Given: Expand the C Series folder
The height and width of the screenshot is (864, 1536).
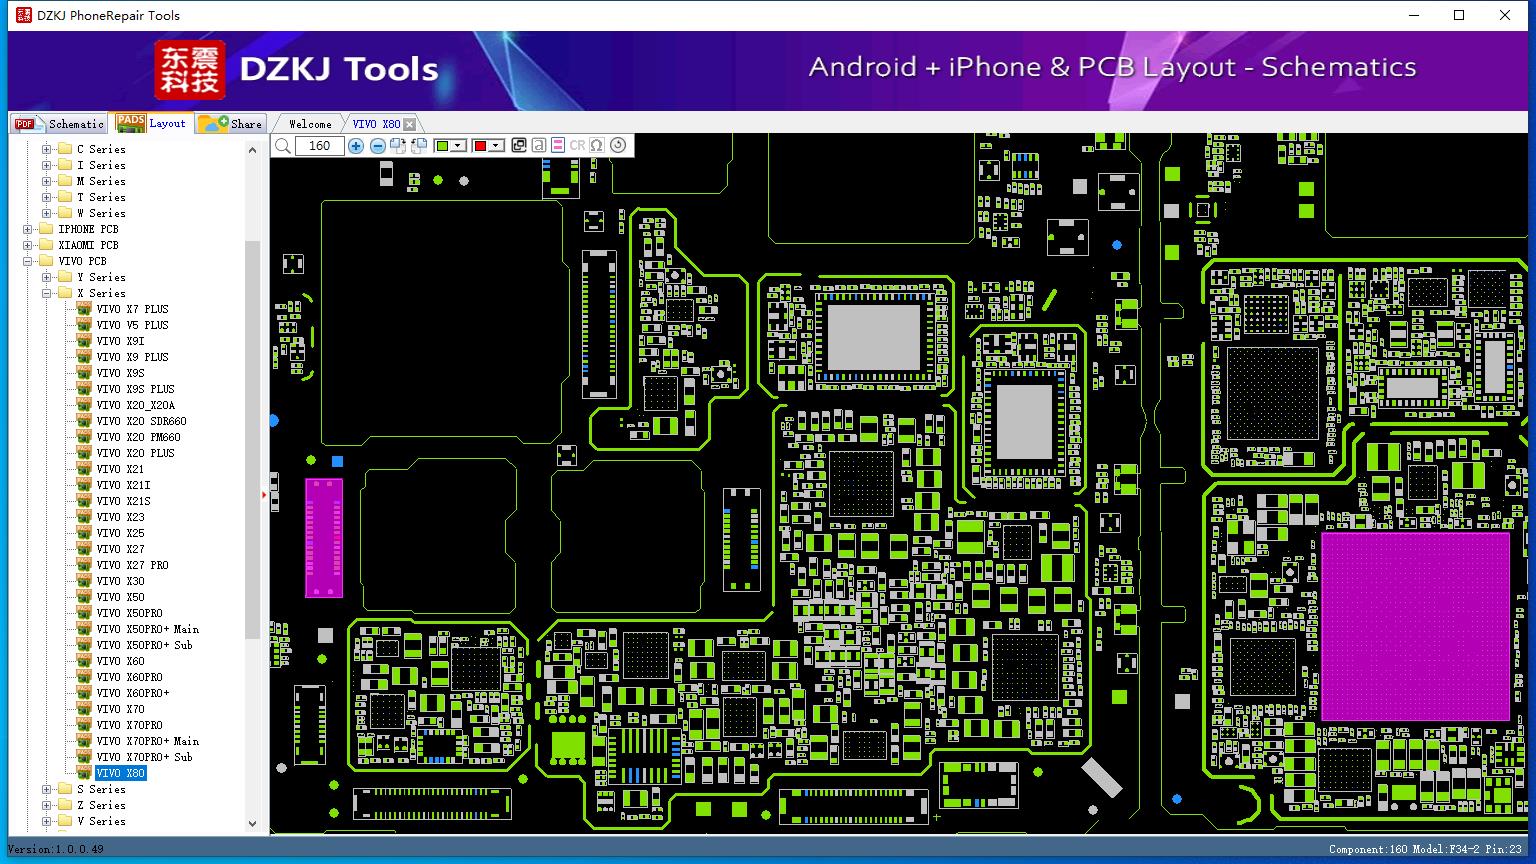Looking at the screenshot, I should coord(46,149).
